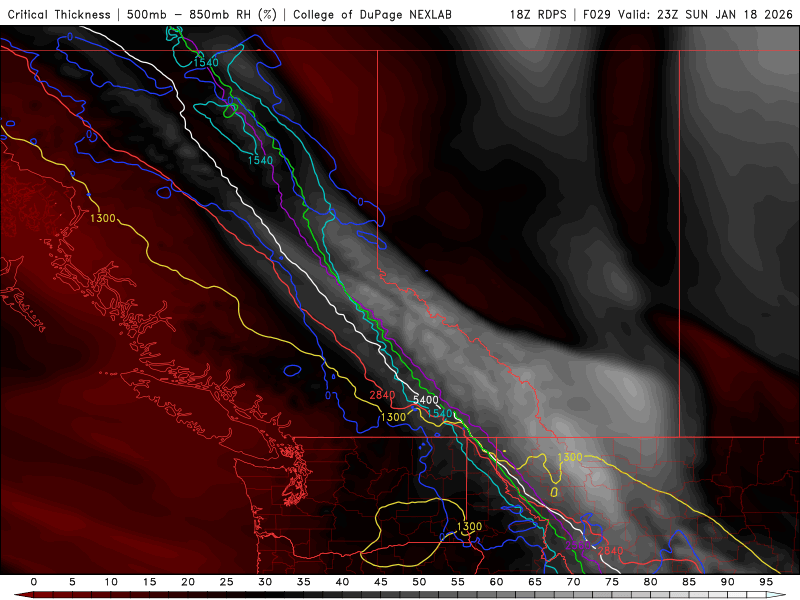Click the cyan '1540' label next to '5400'

click(440, 413)
